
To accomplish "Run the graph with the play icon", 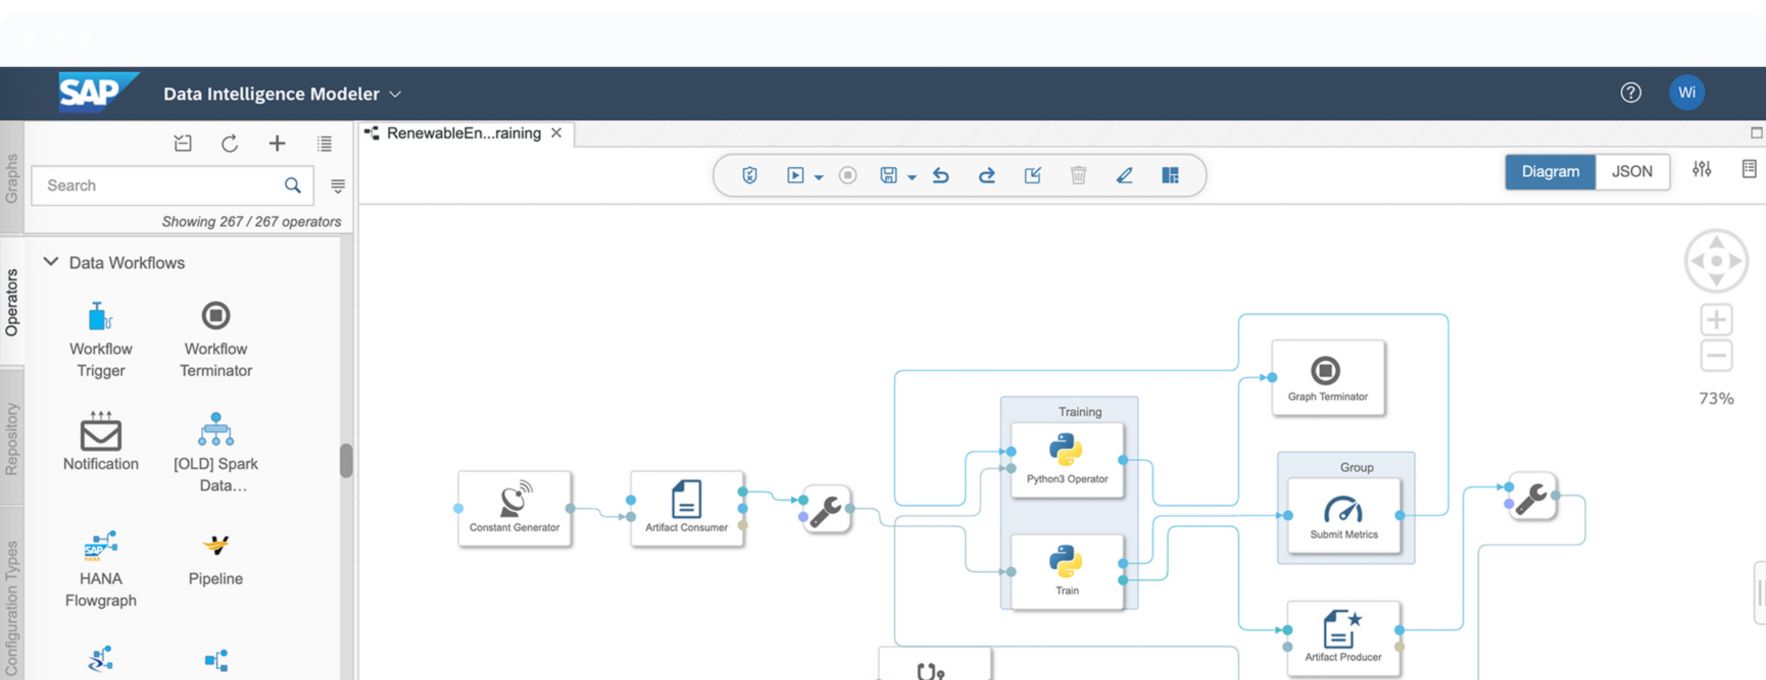I will pos(795,175).
